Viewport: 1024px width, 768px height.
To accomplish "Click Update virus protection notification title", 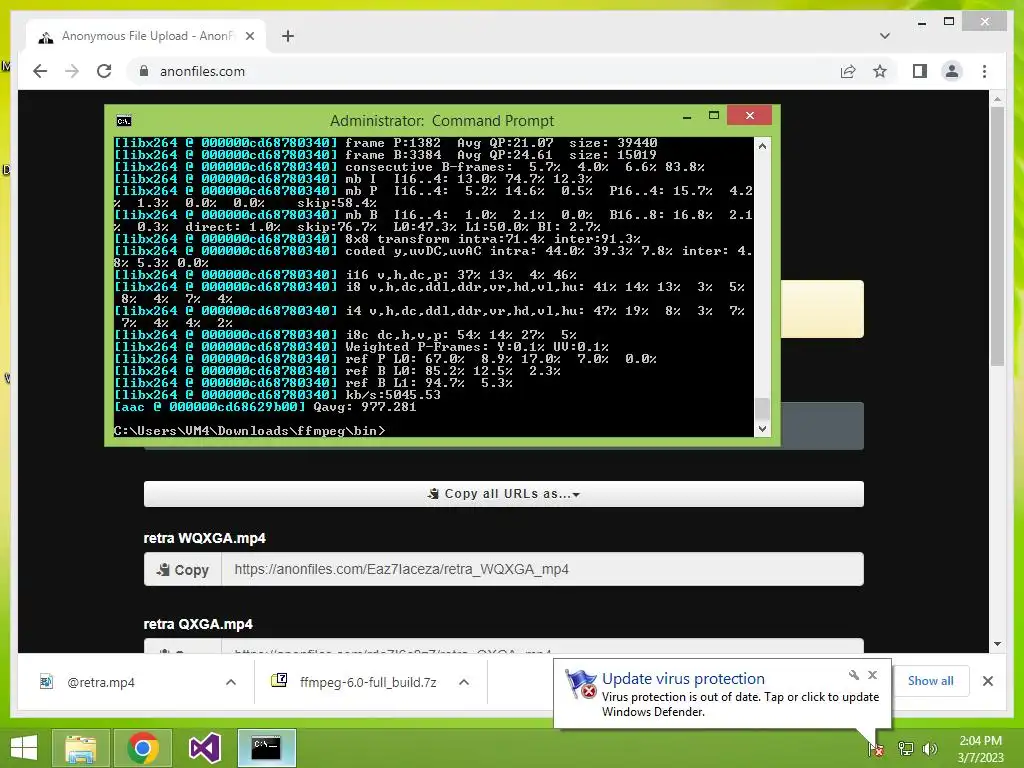I will 683,679.
